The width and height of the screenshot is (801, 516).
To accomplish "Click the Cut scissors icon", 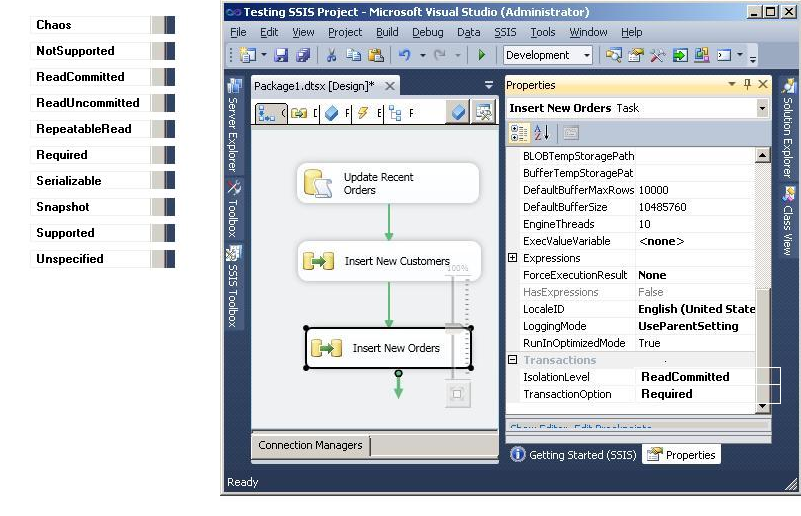I will [x=331, y=55].
